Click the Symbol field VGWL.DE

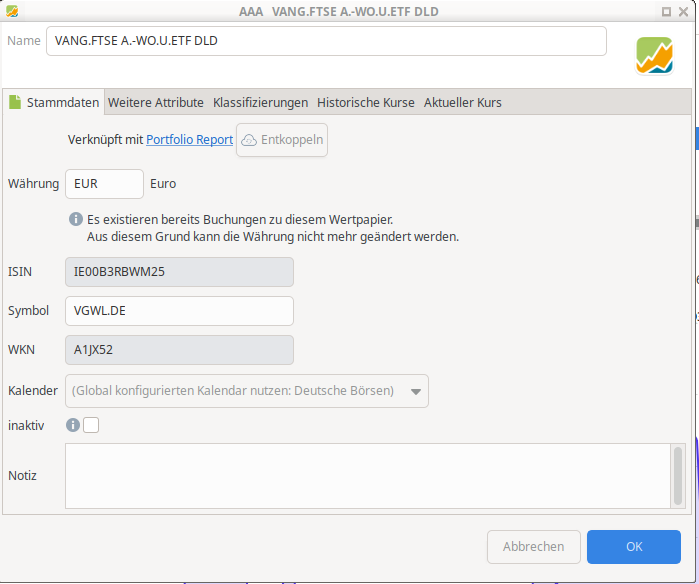click(179, 311)
